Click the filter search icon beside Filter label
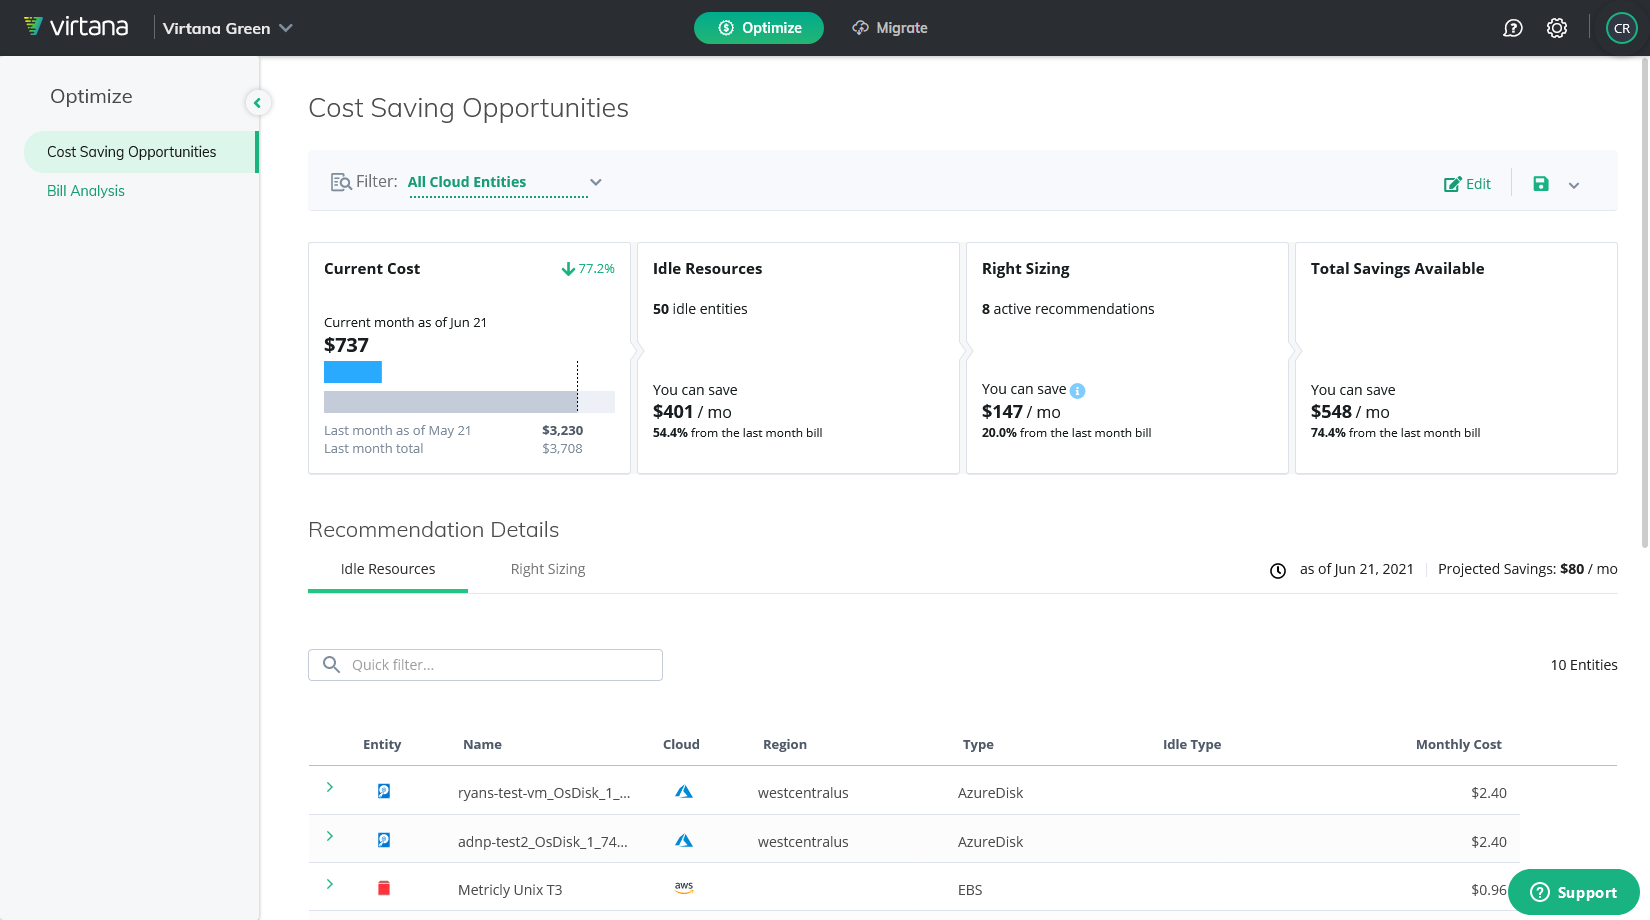Viewport: 1650px width, 920px height. [x=341, y=182]
